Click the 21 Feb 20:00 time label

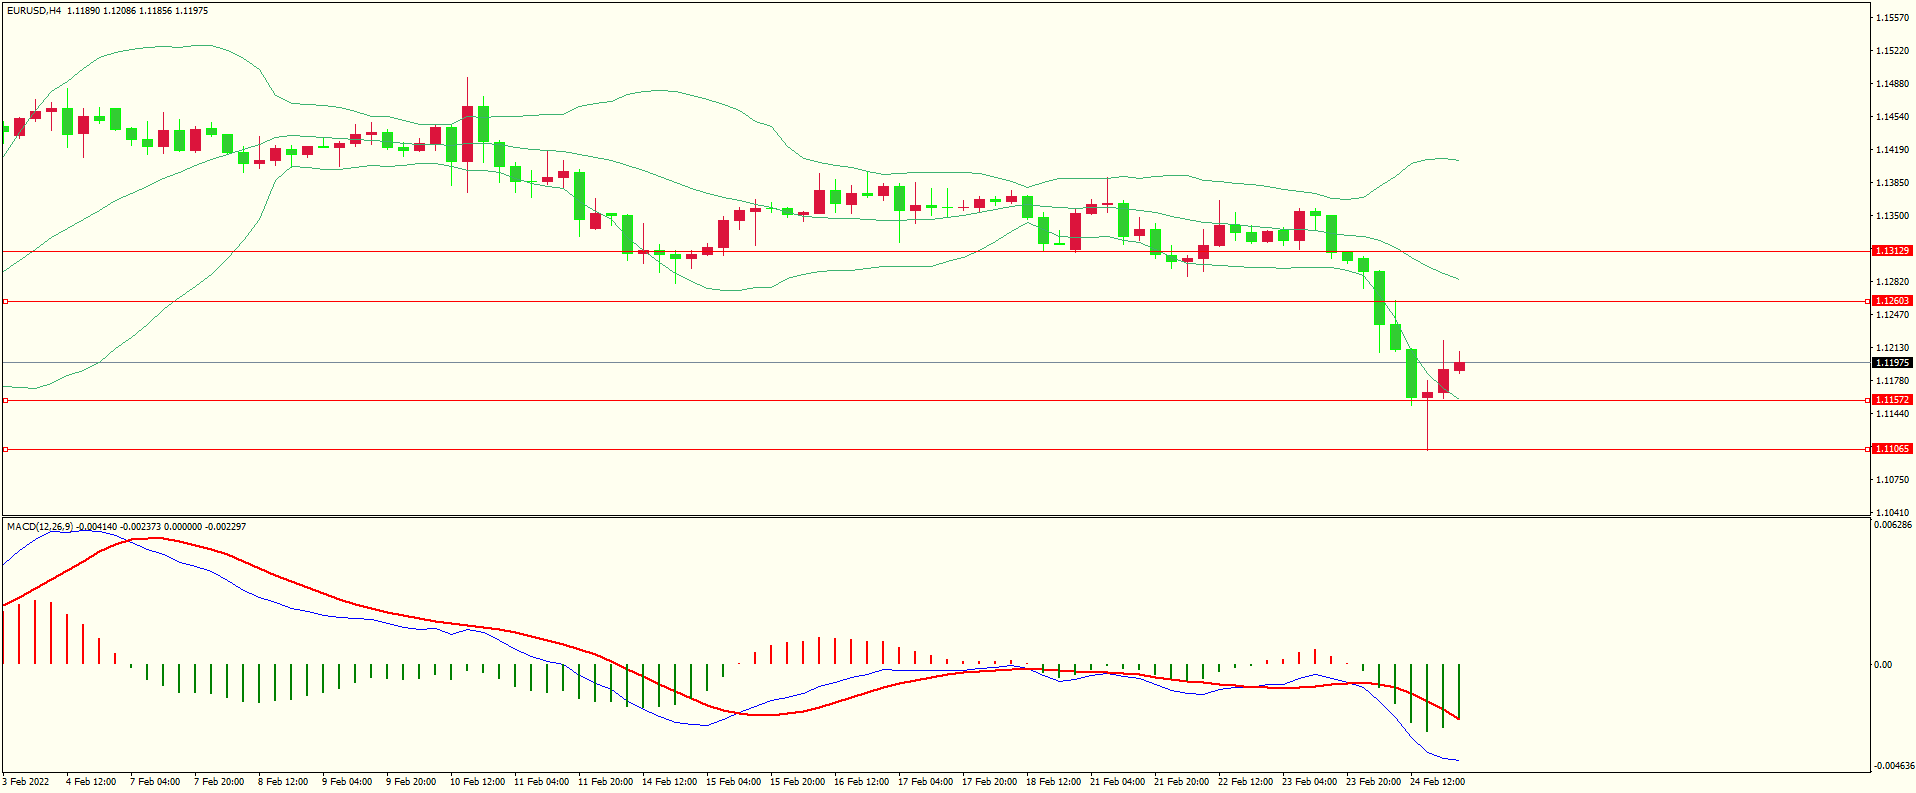1181,782
